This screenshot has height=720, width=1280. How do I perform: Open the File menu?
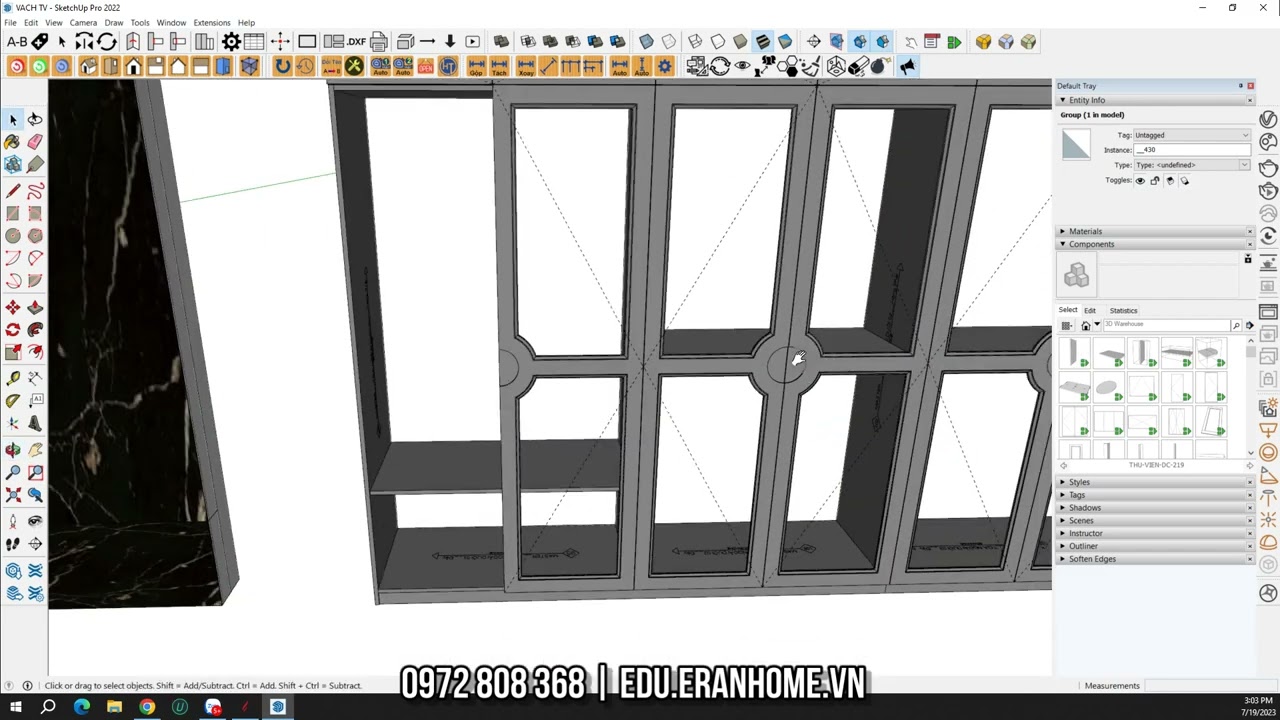coord(10,22)
